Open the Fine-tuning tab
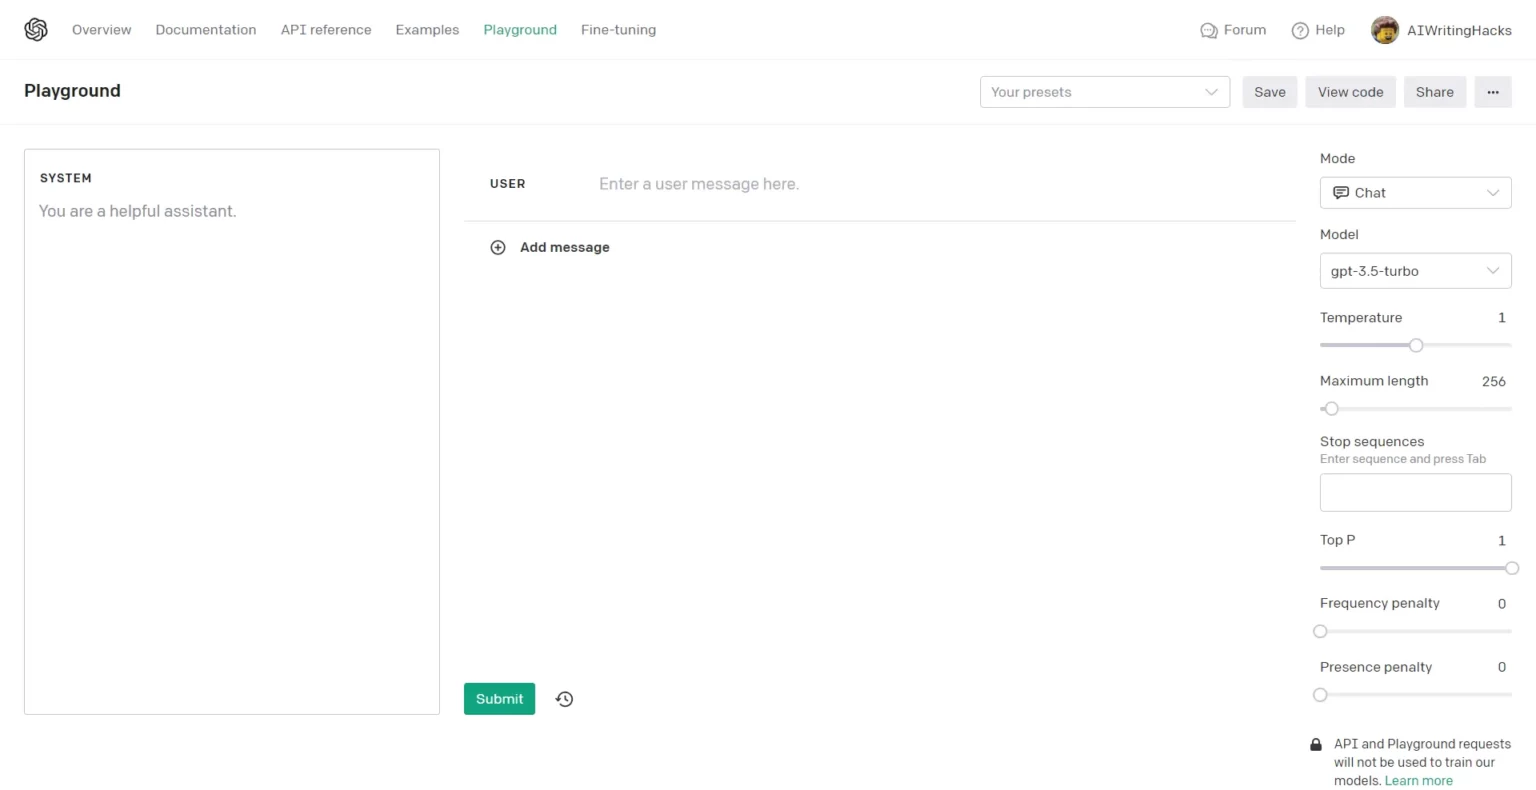The image size is (1536, 790). tap(618, 30)
